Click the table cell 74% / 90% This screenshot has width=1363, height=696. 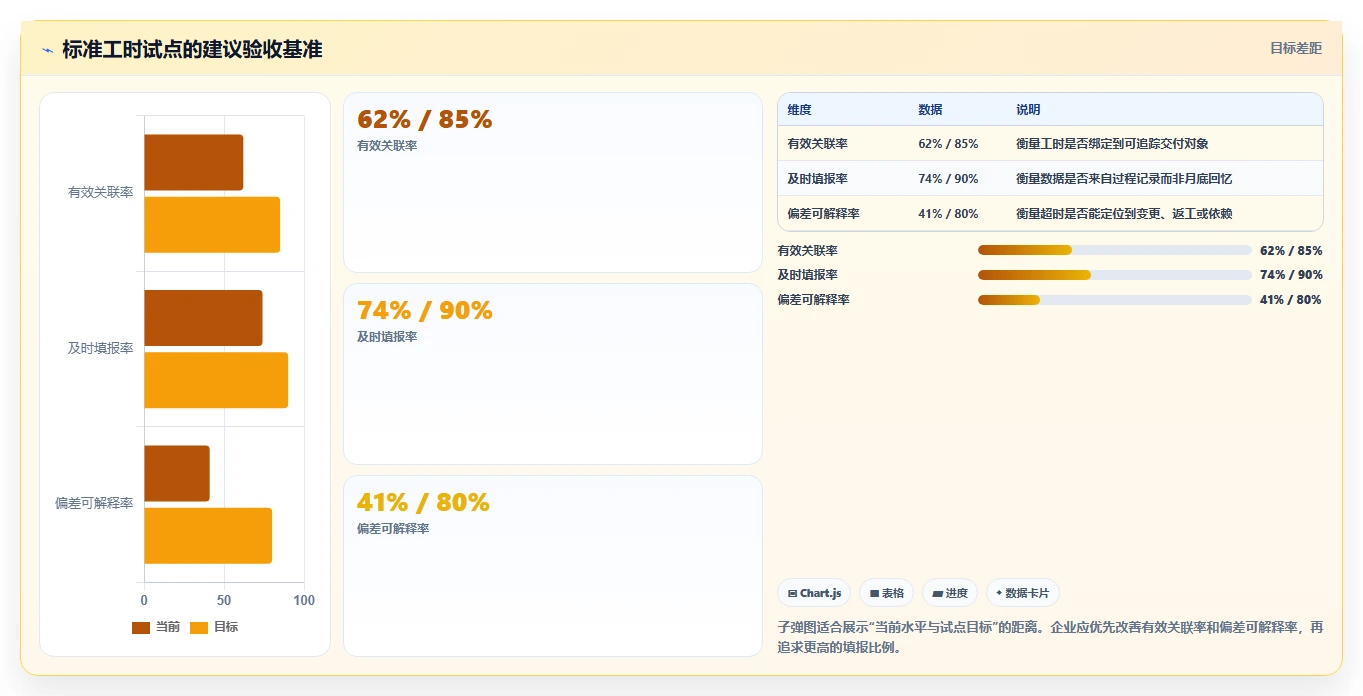coord(948,179)
